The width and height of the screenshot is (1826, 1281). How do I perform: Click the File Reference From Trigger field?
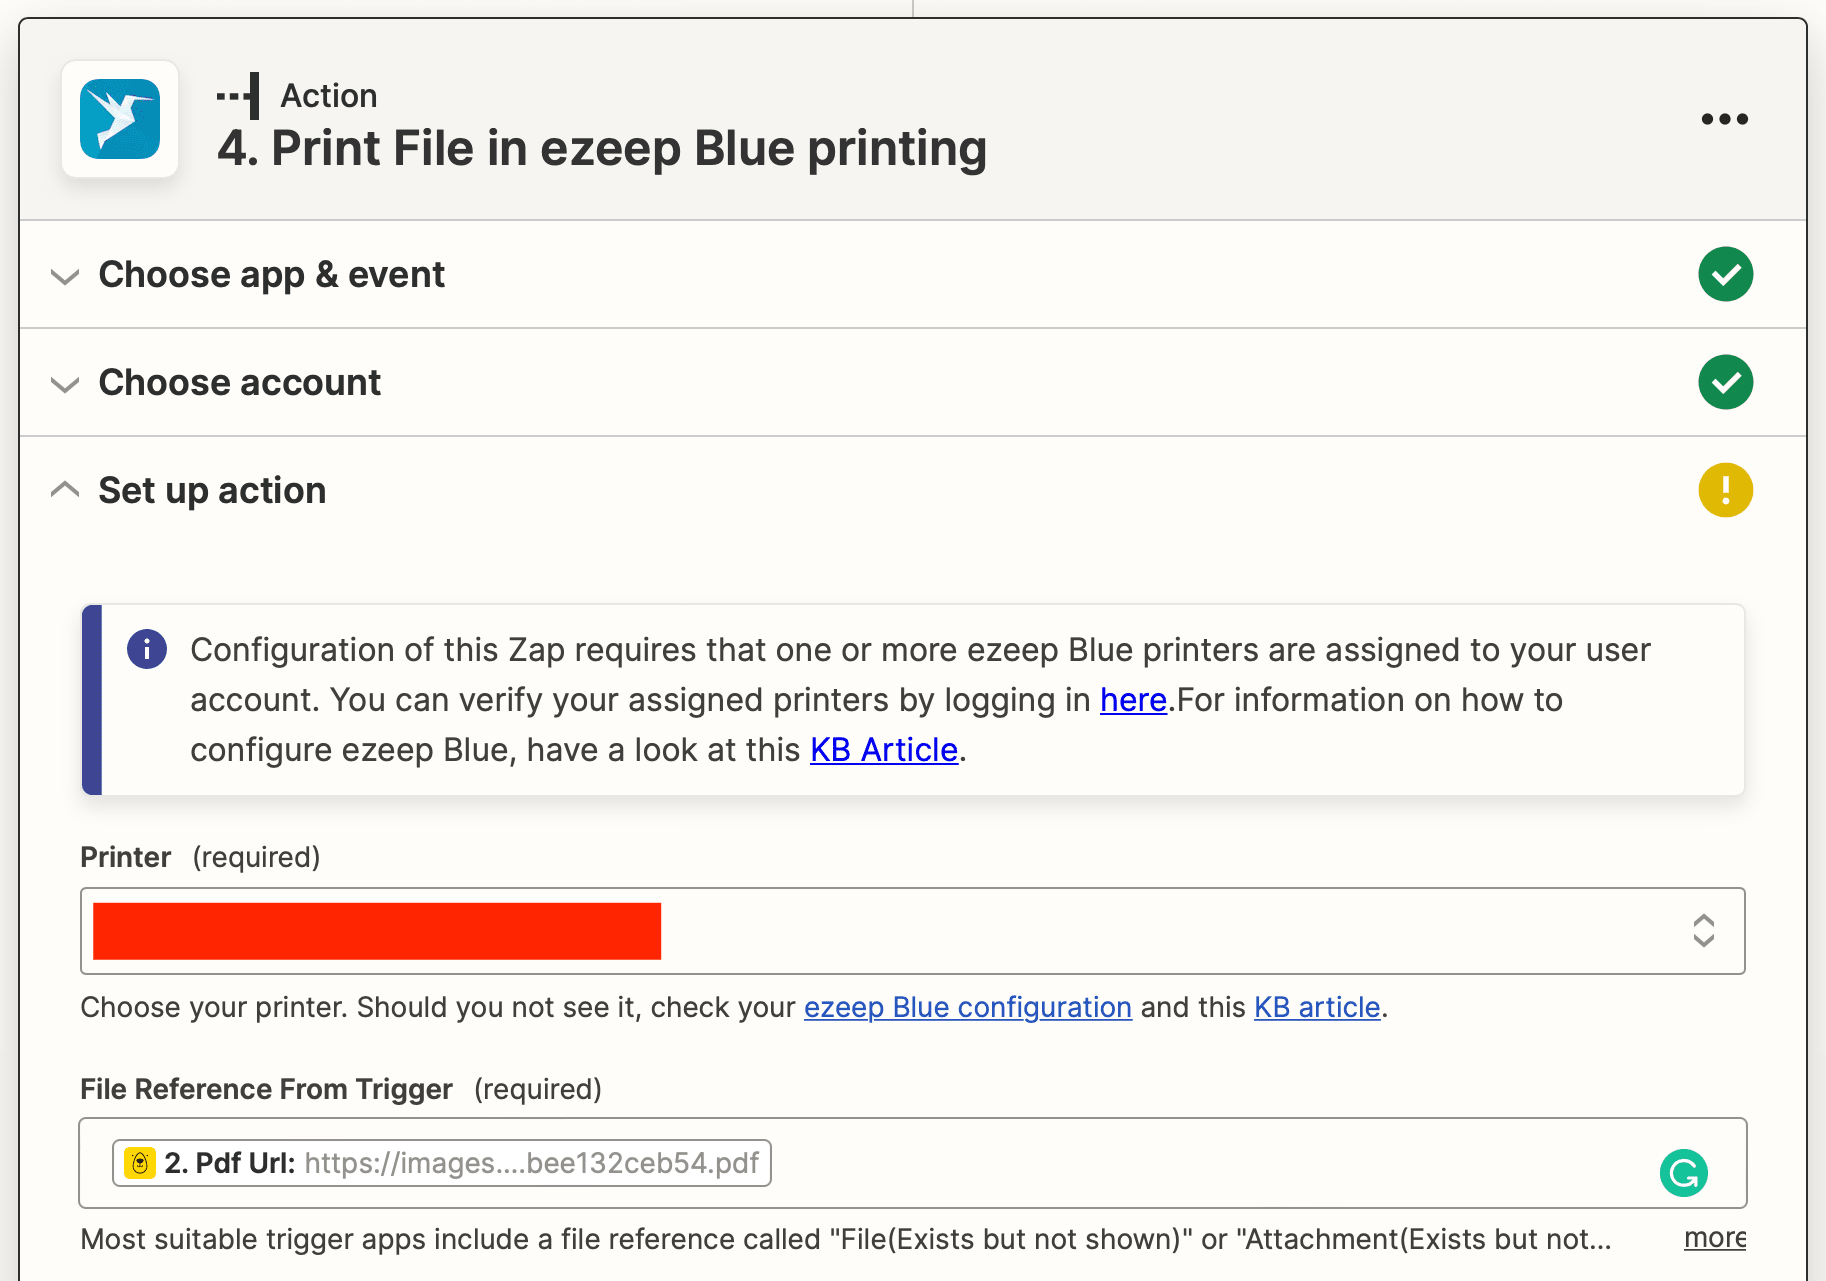[x=1200, y=1163]
